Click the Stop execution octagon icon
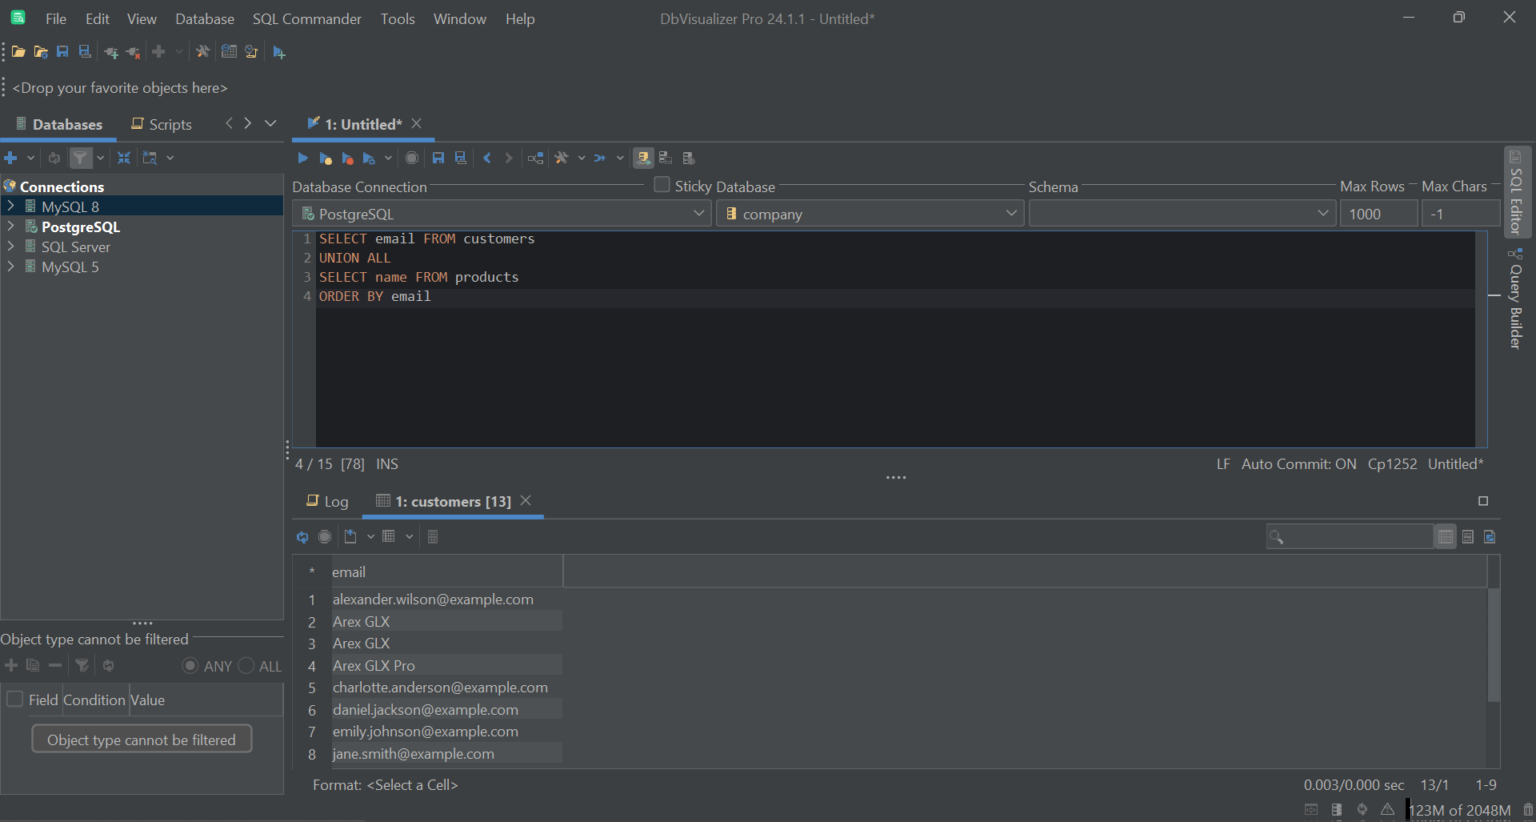This screenshot has width=1536, height=822. (411, 157)
